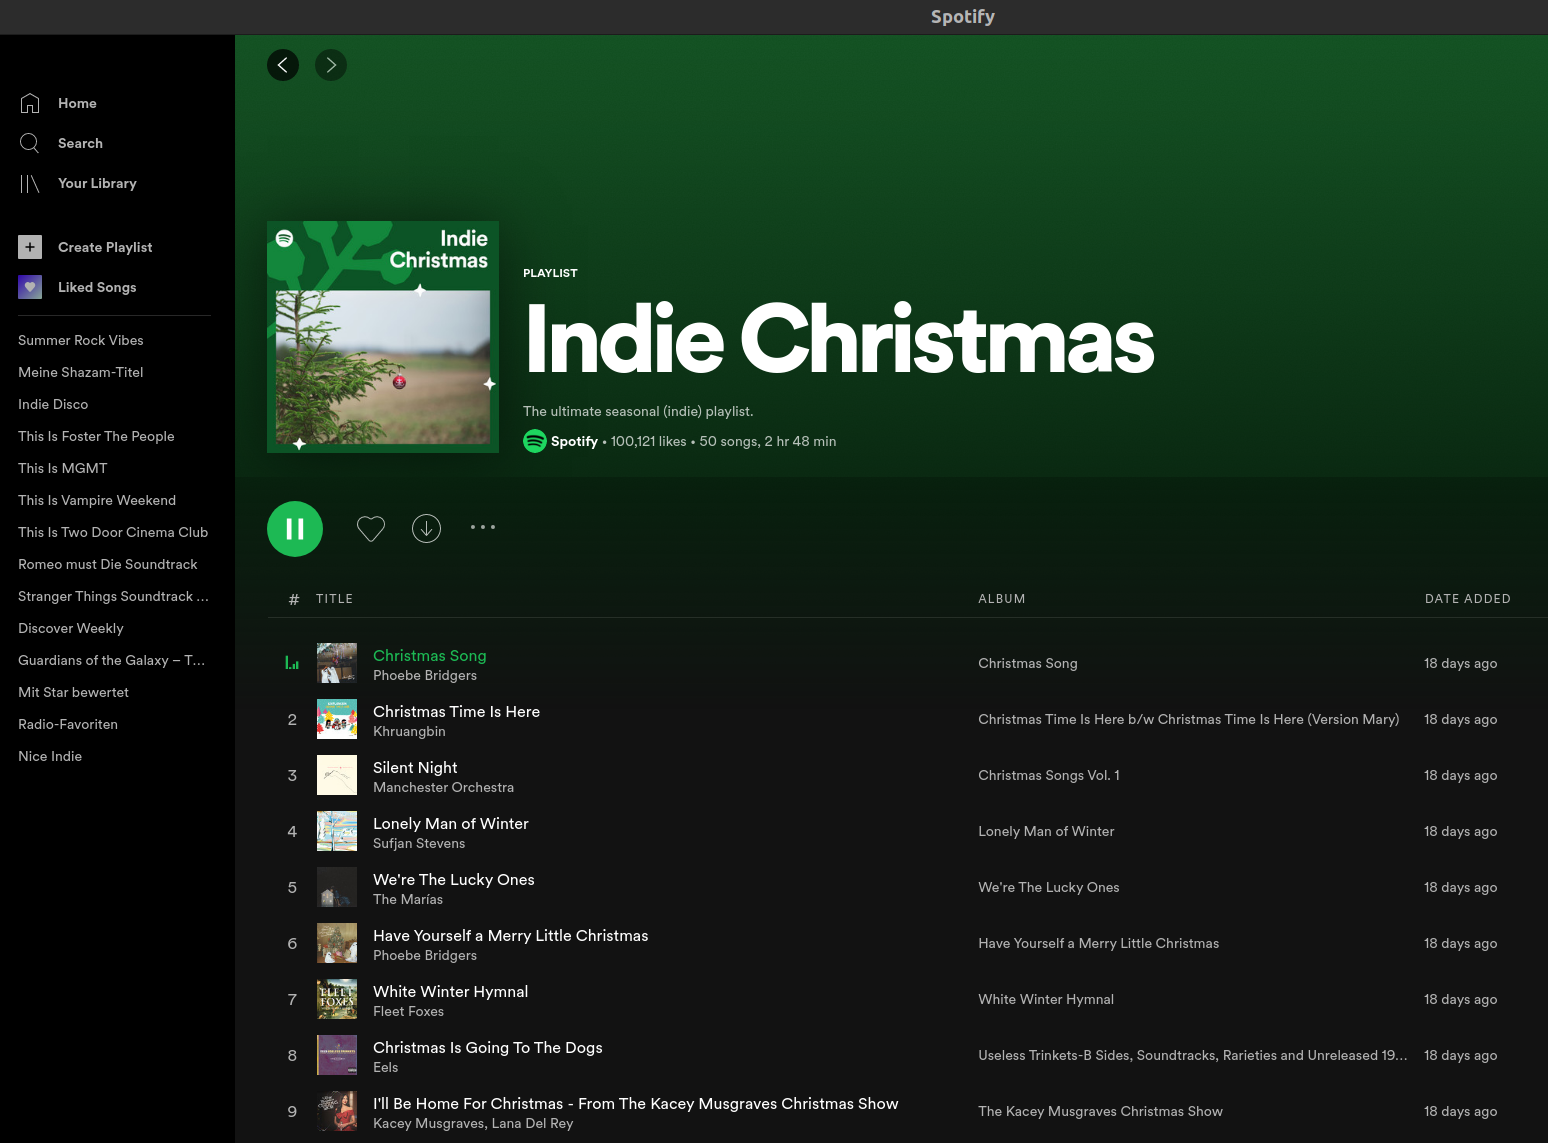Click Christmas Time Is Here track thumbnail
The height and width of the screenshot is (1143, 1548).
pos(337,719)
